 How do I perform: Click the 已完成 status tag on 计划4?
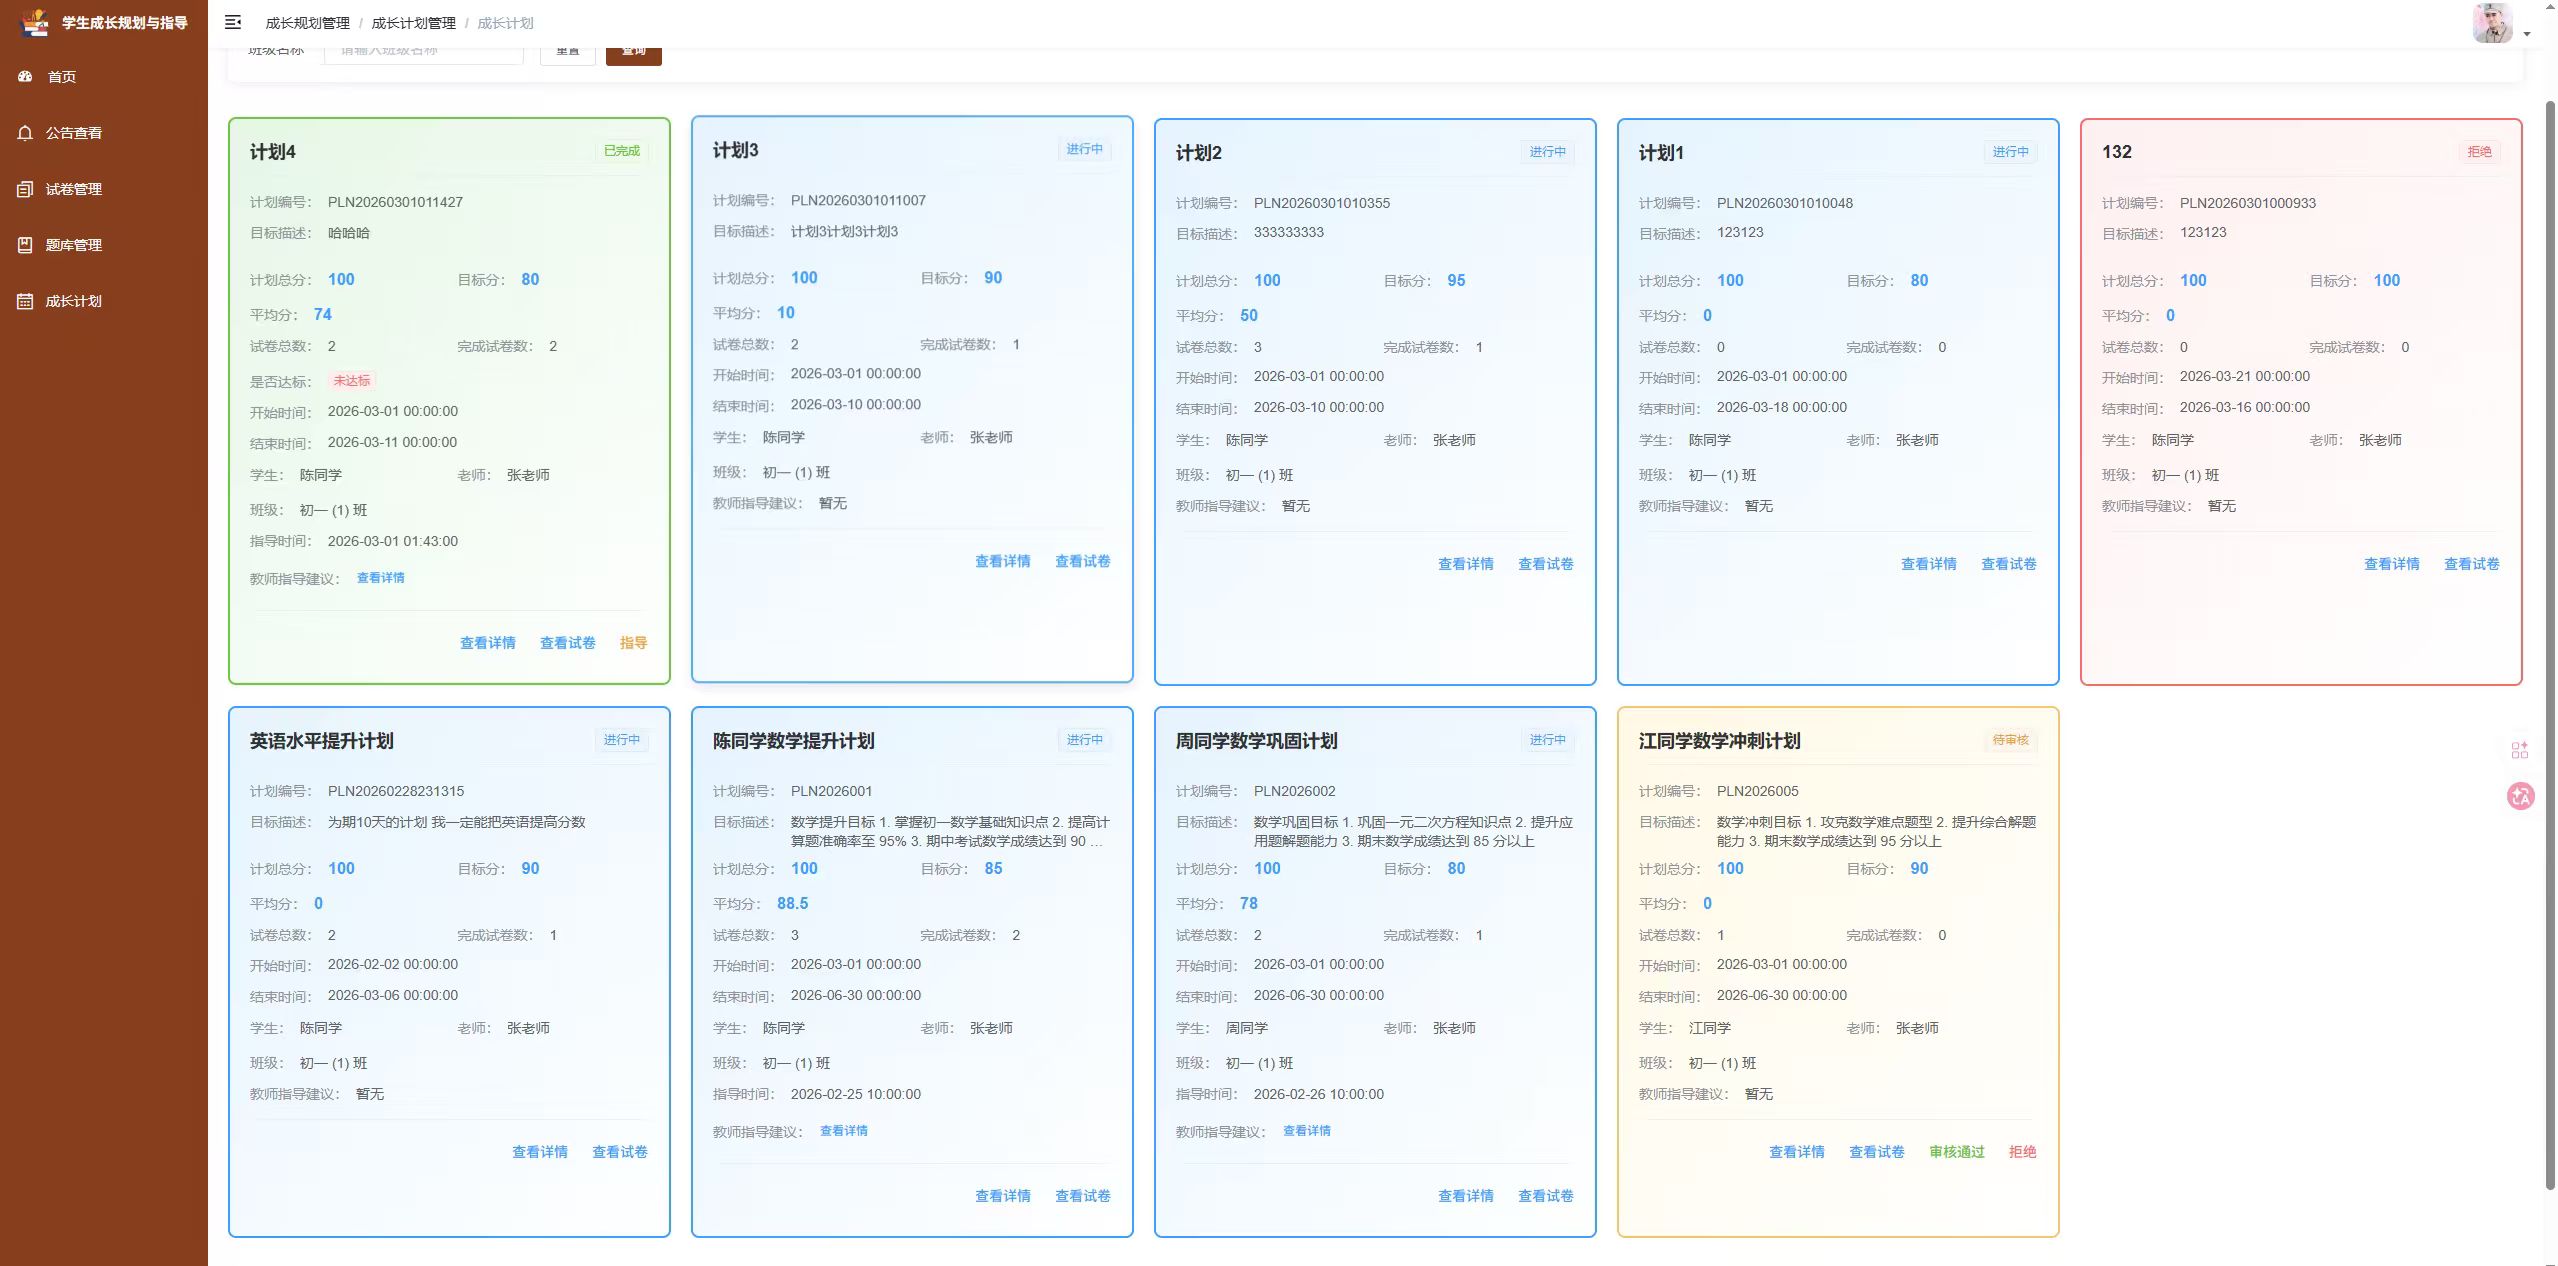tap(622, 151)
